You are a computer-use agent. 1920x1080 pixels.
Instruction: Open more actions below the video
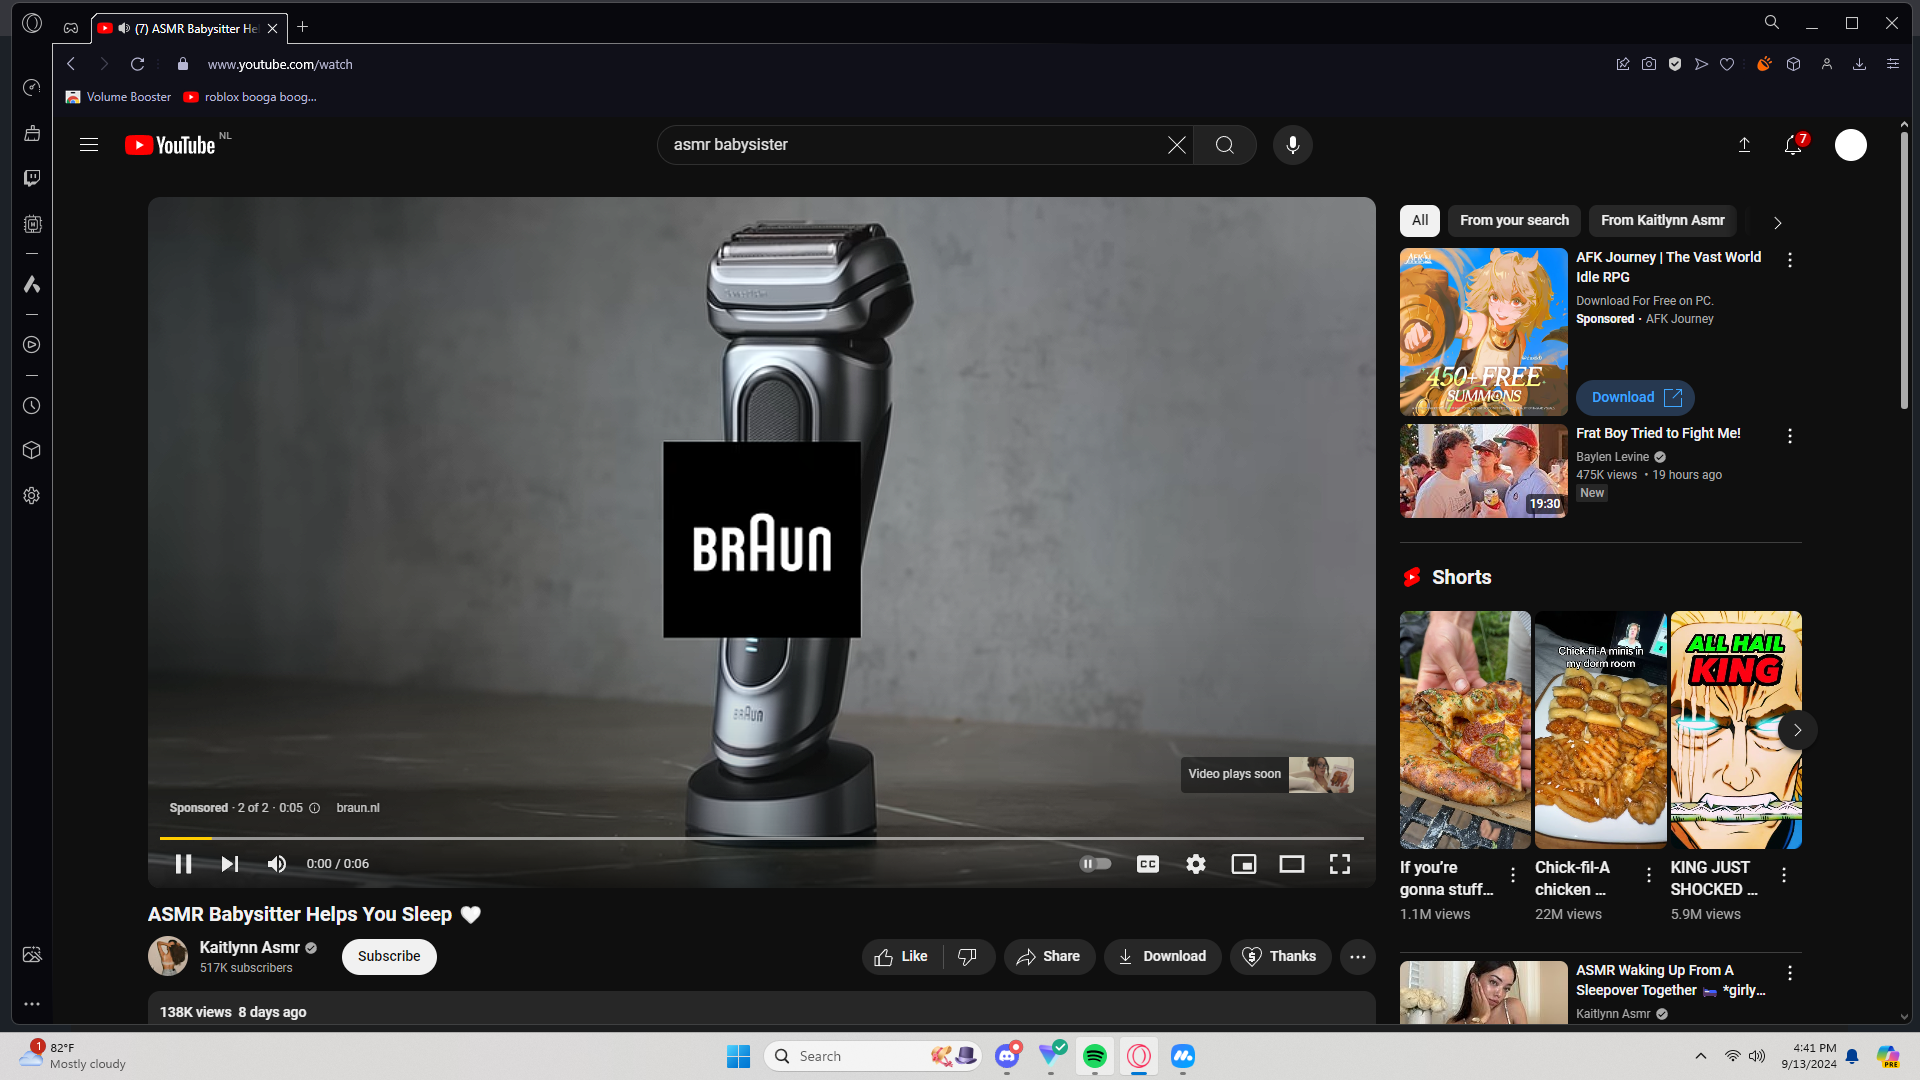coord(1358,957)
